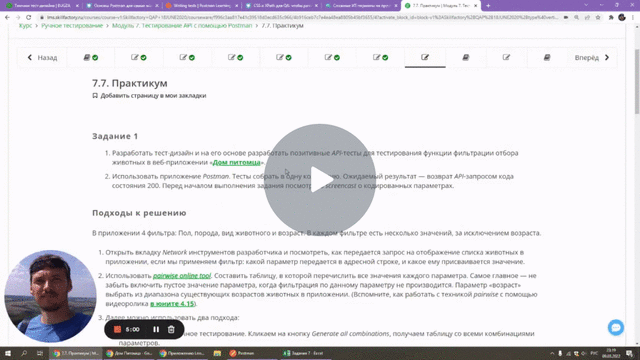Image resolution: width=640 pixels, height=360 pixels.
Task: Open the pairwise online tool link
Action: coord(182,276)
